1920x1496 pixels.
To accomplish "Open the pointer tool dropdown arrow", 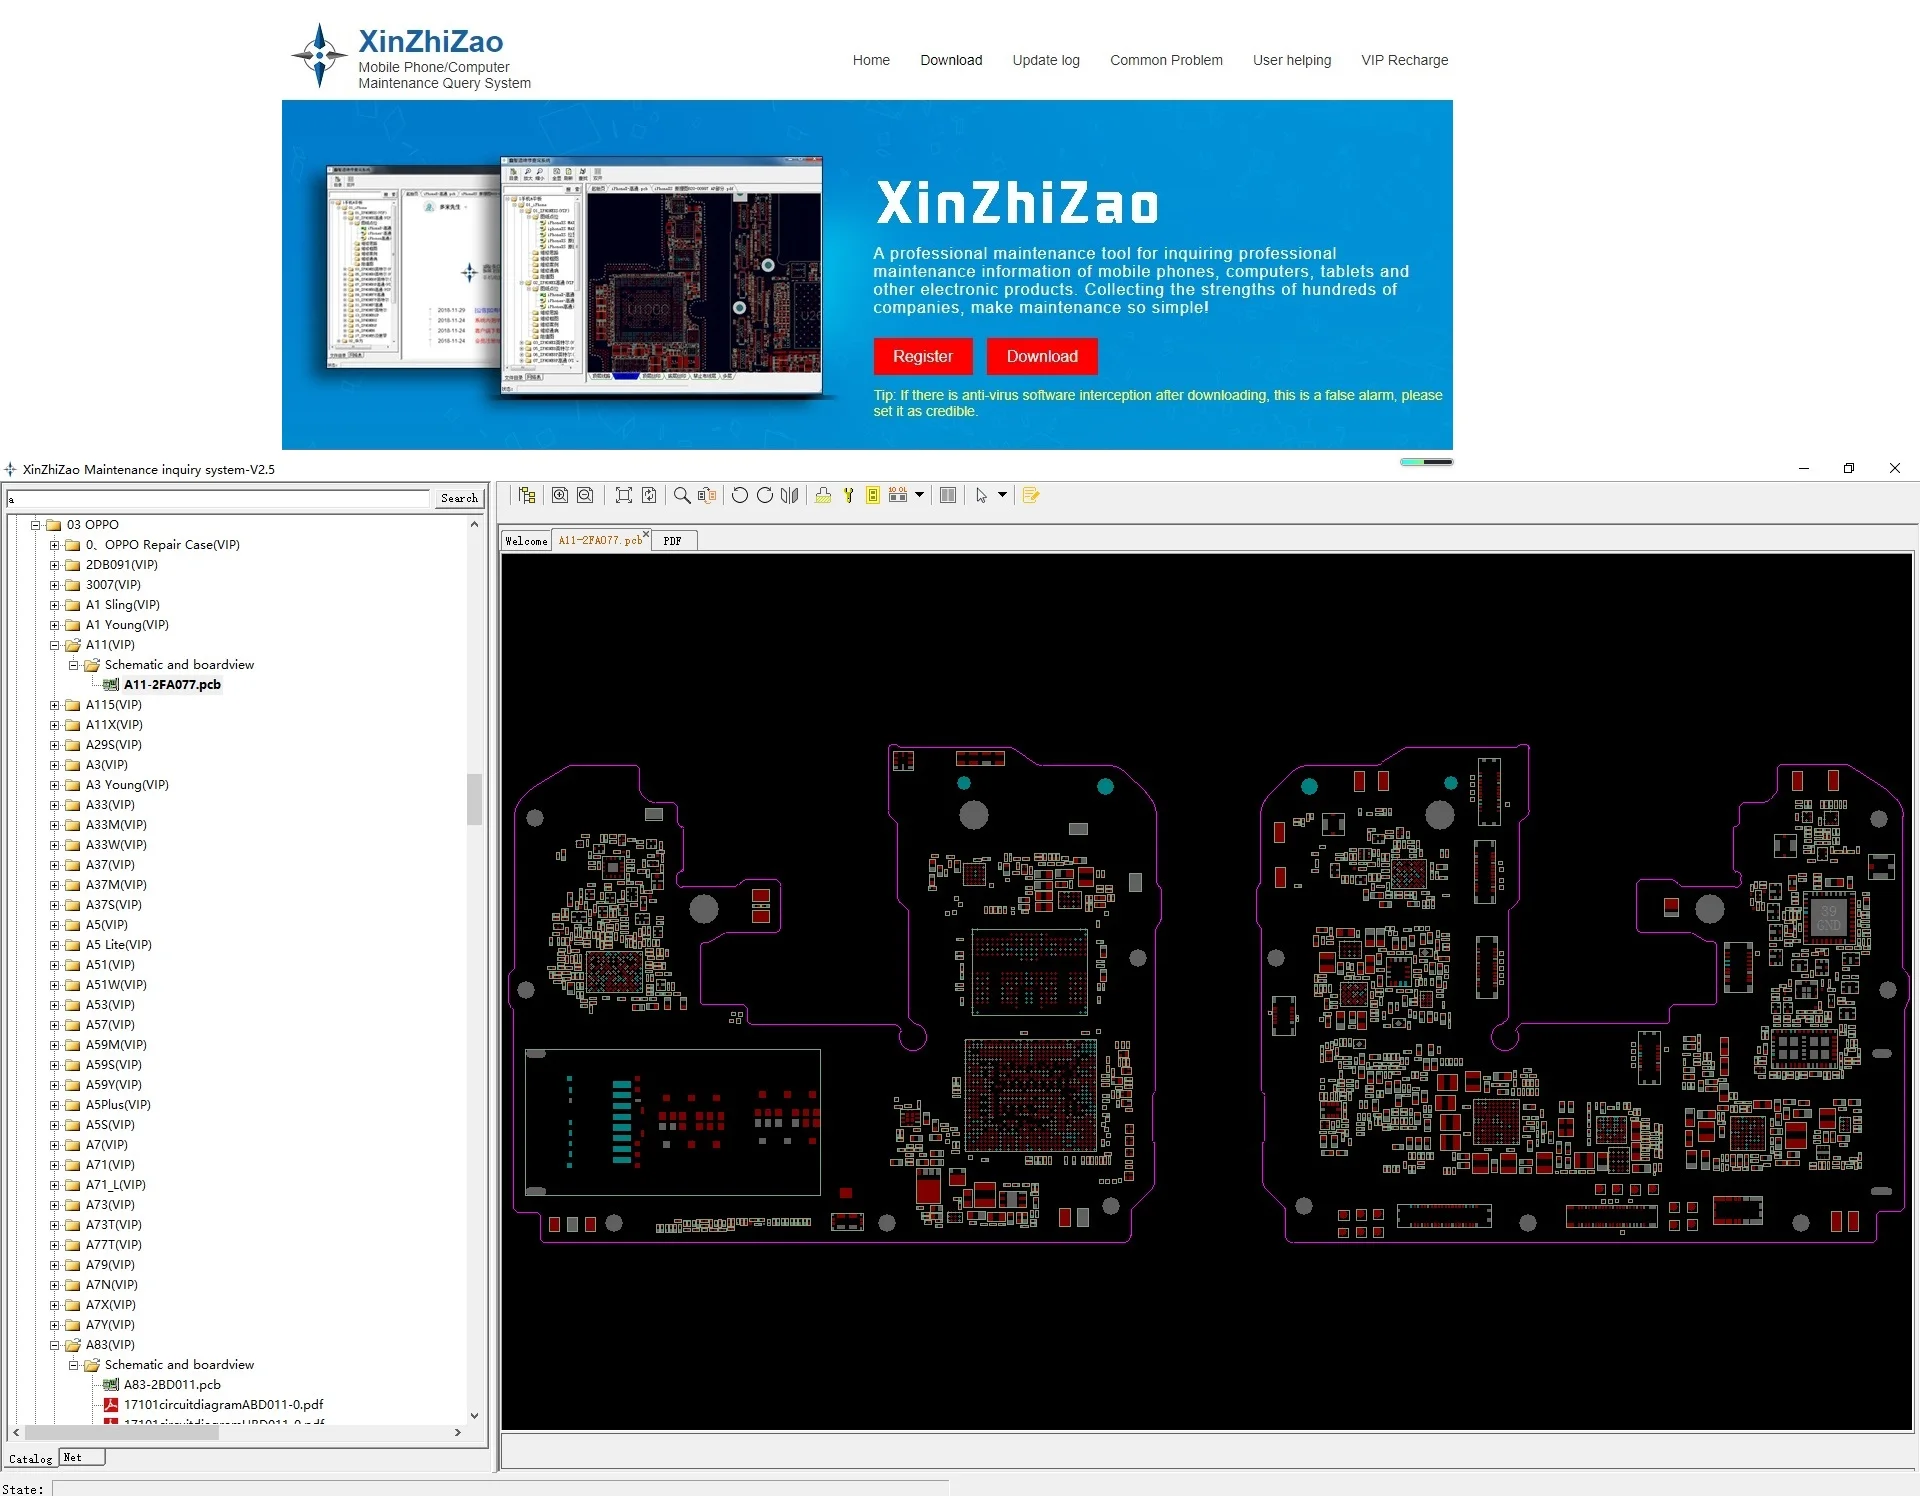I will pyautogui.click(x=1002, y=495).
